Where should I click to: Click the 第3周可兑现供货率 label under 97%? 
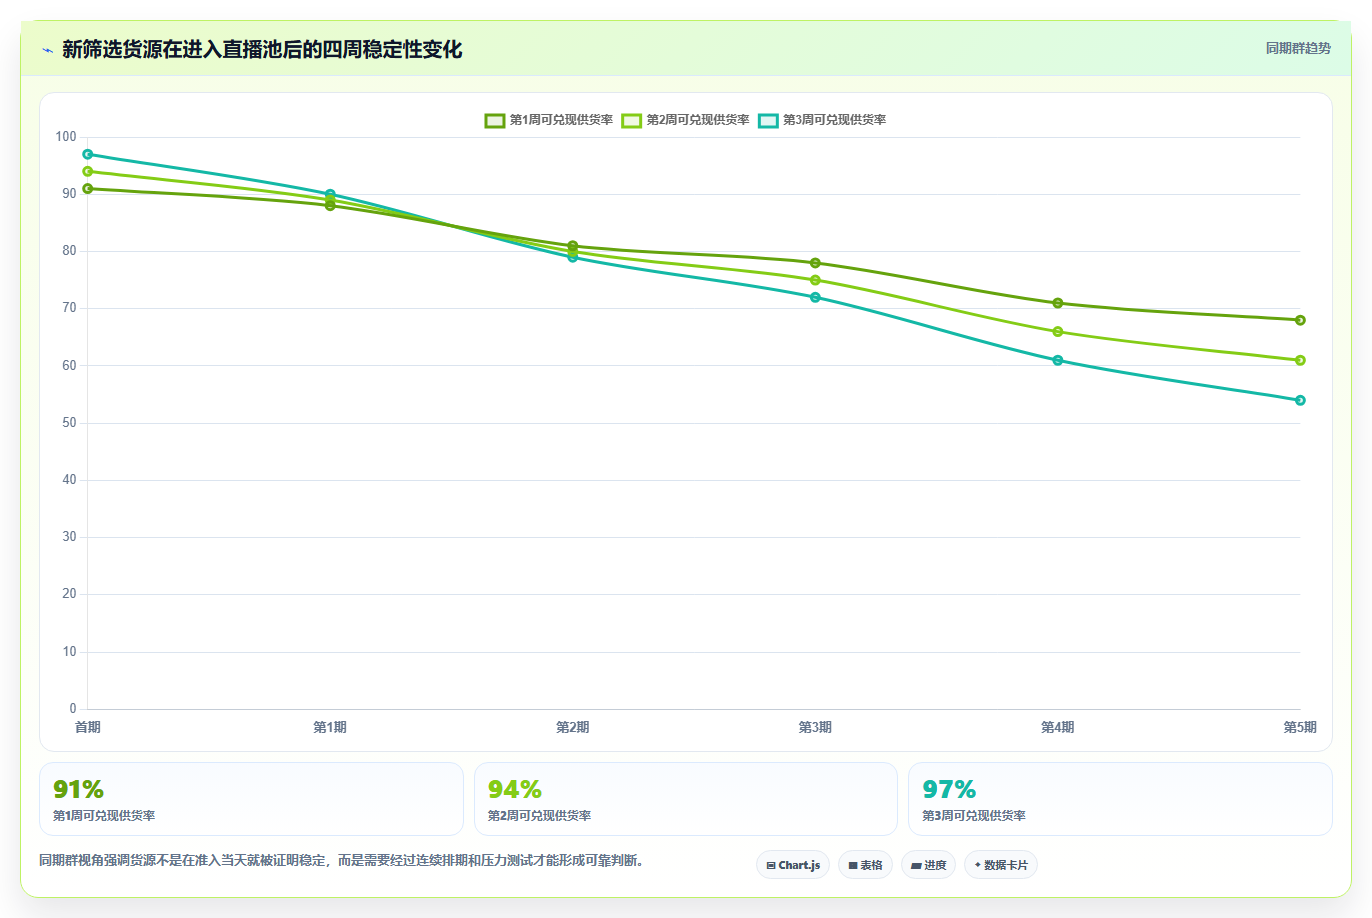point(974,816)
